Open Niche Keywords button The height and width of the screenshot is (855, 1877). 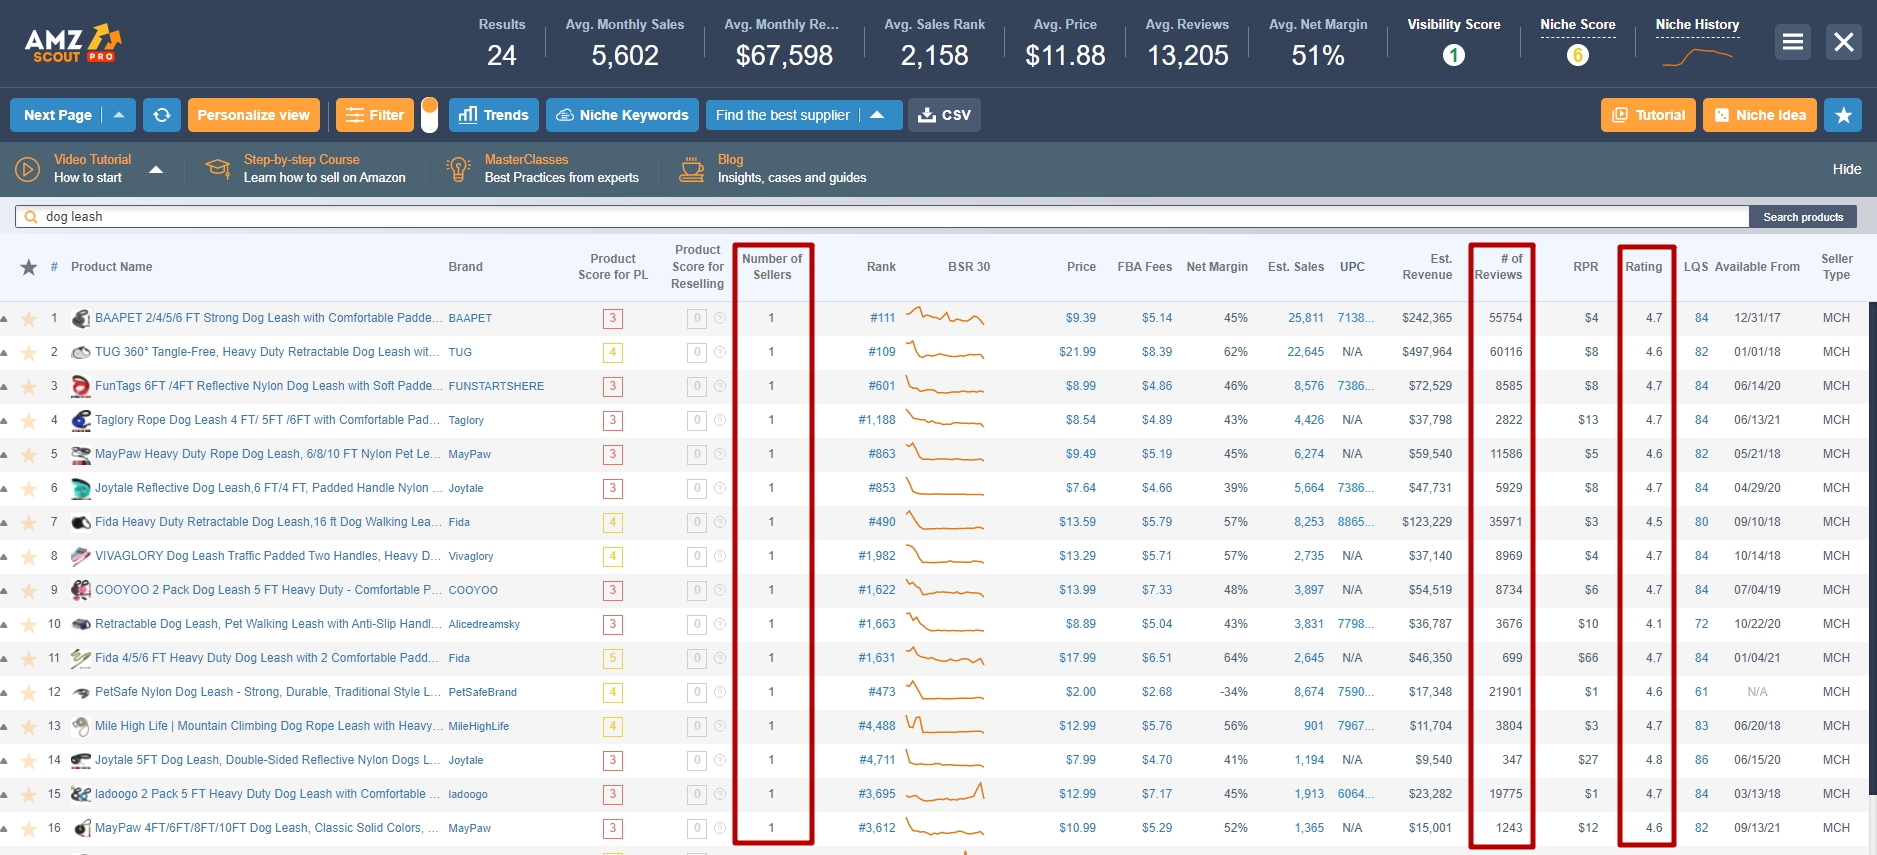coord(622,115)
